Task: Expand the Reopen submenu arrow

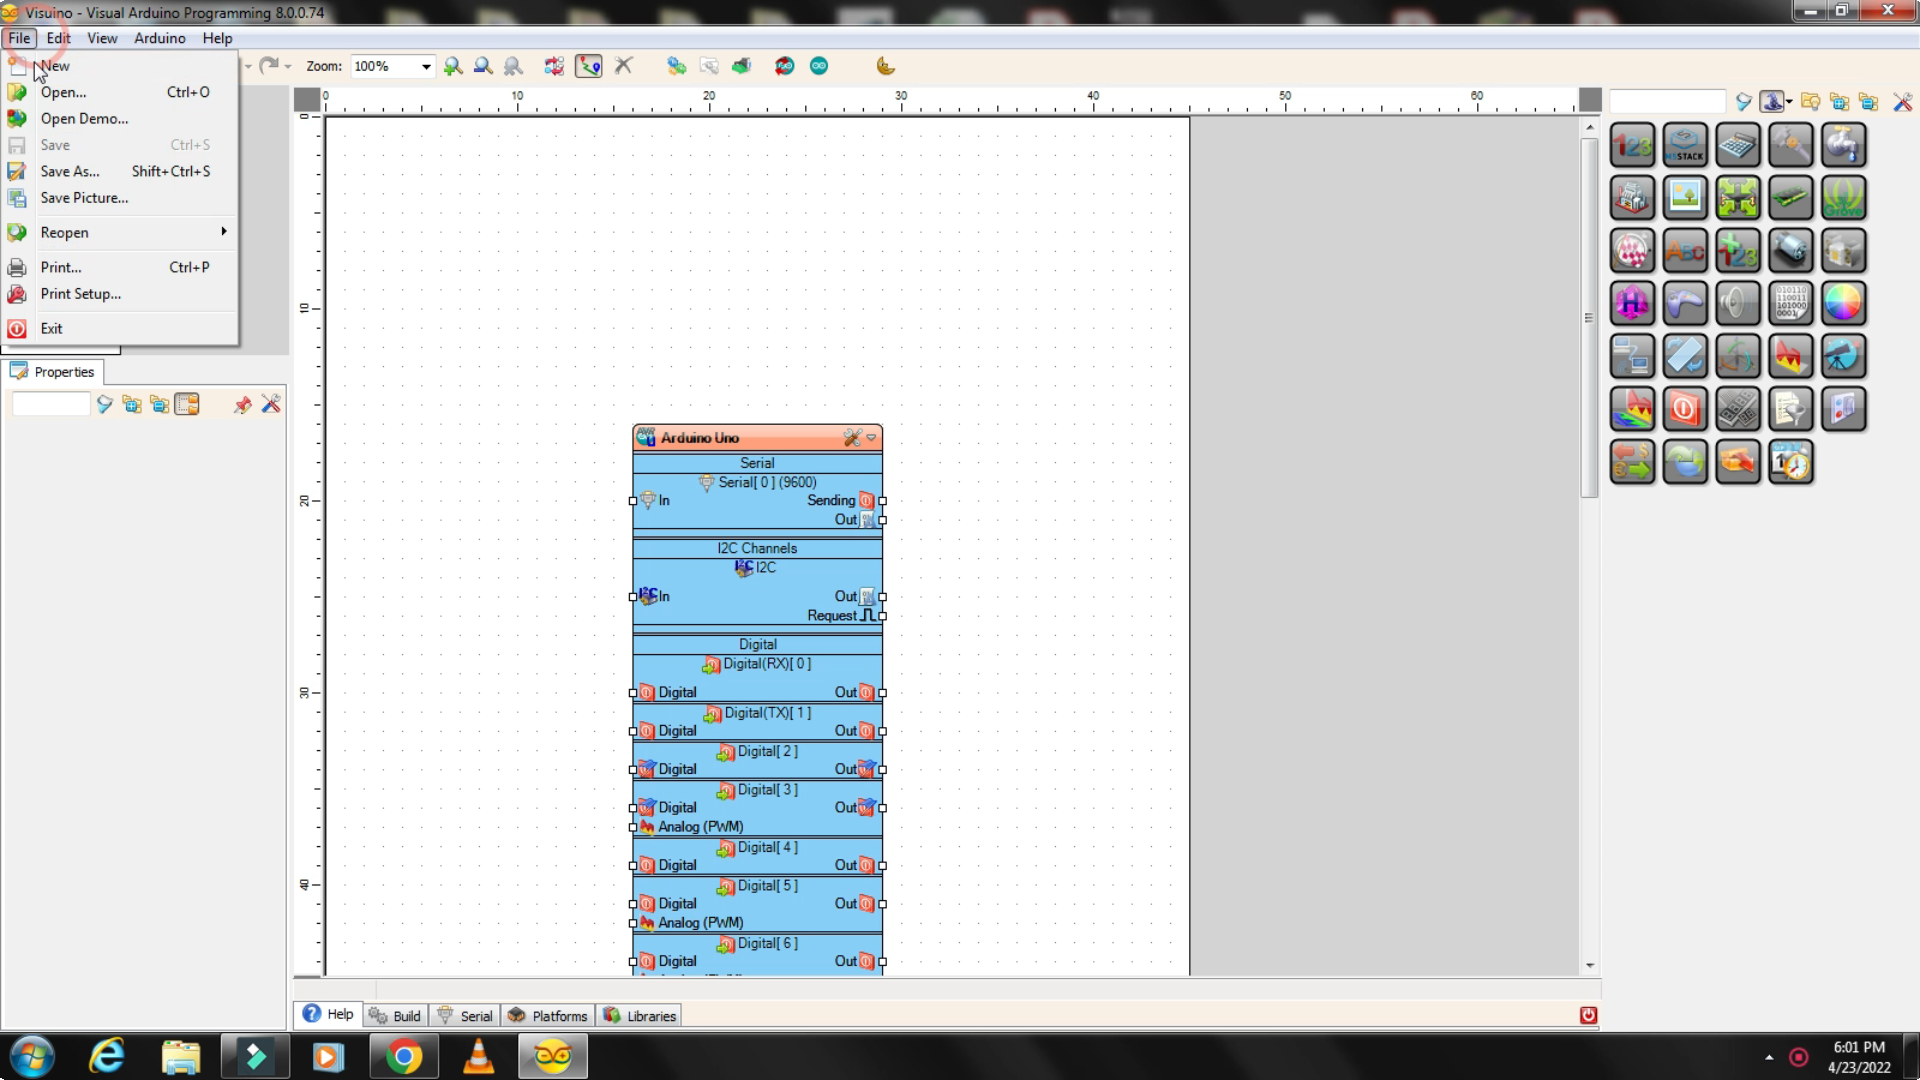Action: point(224,232)
